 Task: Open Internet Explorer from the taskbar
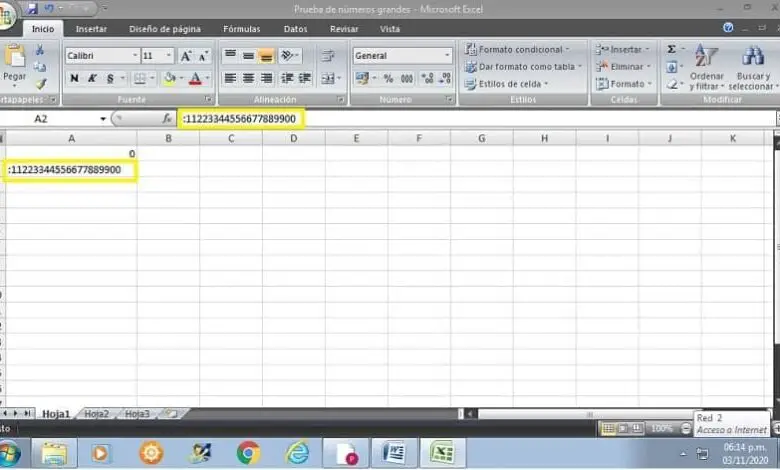(x=297, y=453)
